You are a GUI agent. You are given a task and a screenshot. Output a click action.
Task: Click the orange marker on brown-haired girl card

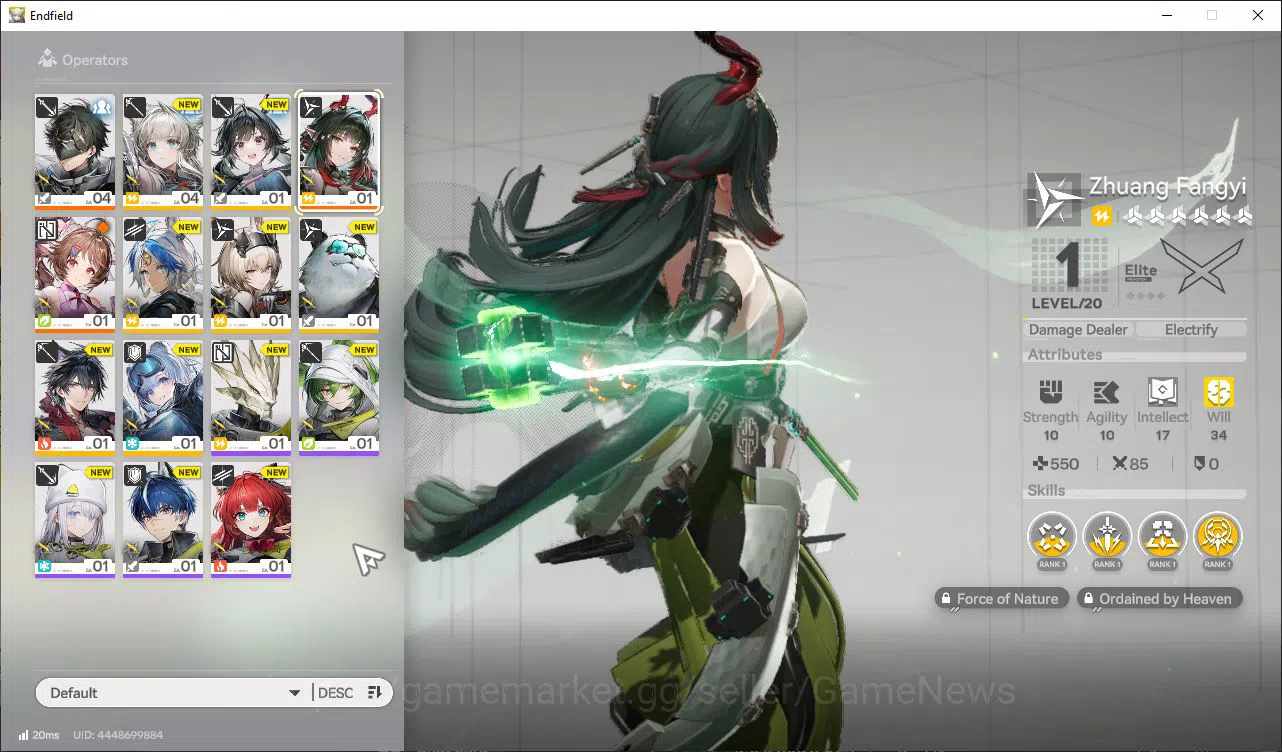tap(102, 227)
